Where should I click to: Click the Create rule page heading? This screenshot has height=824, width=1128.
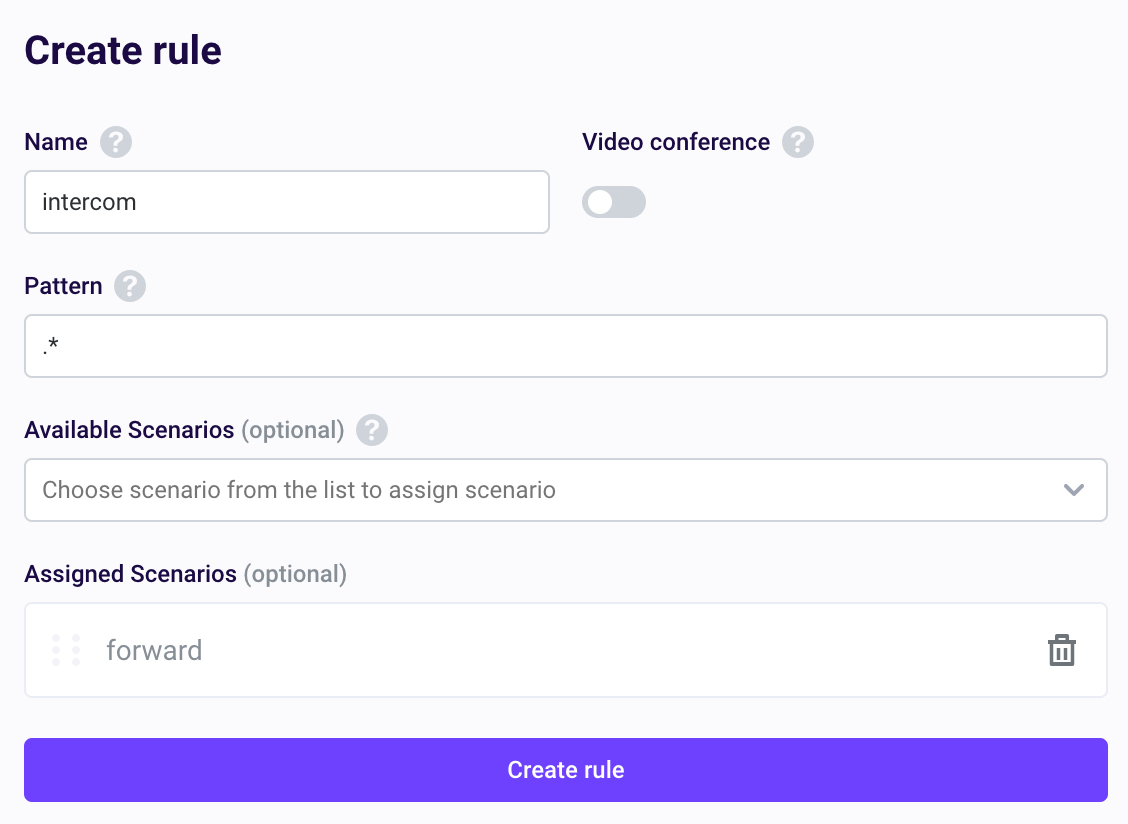123,50
